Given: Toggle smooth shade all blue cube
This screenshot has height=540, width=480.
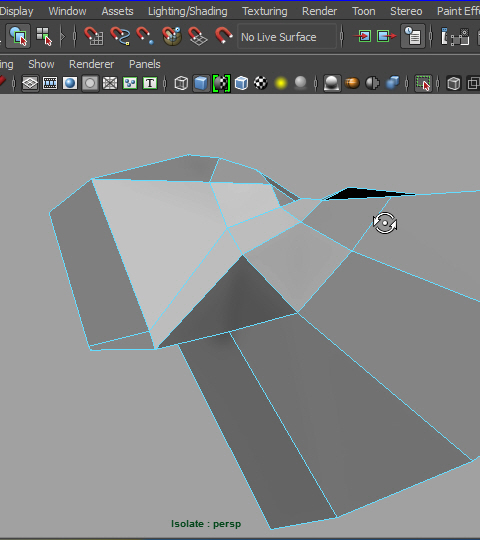Looking at the screenshot, I should [x=201, y=83].
